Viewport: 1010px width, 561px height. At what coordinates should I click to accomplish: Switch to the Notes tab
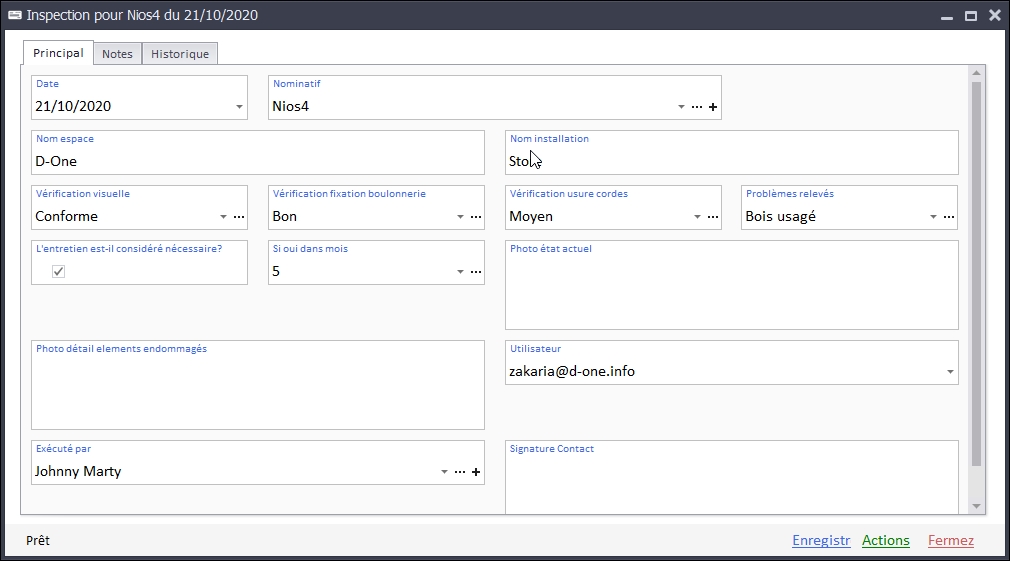coord(117,54)
